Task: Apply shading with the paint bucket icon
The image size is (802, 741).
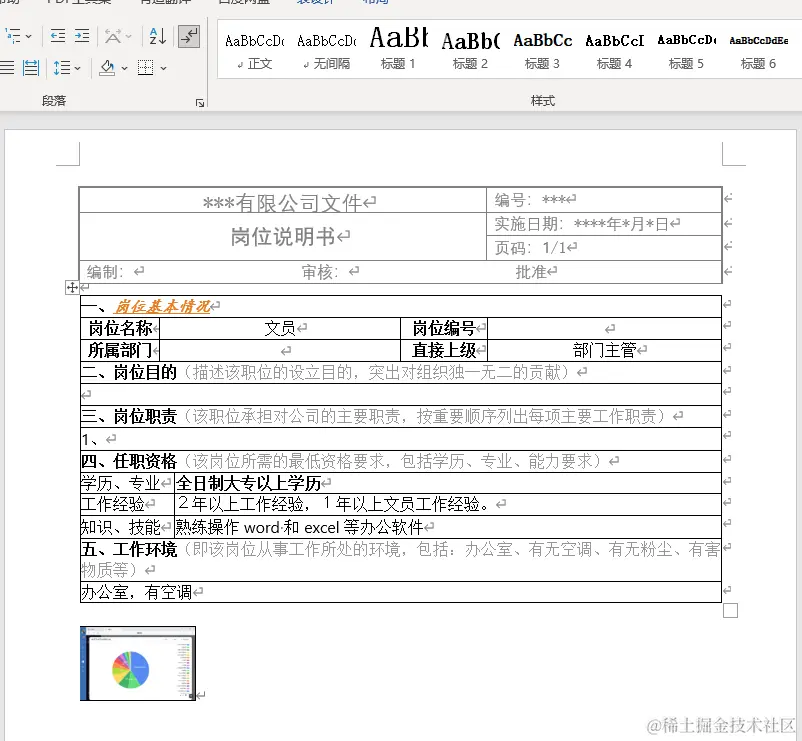Action: 107,68
